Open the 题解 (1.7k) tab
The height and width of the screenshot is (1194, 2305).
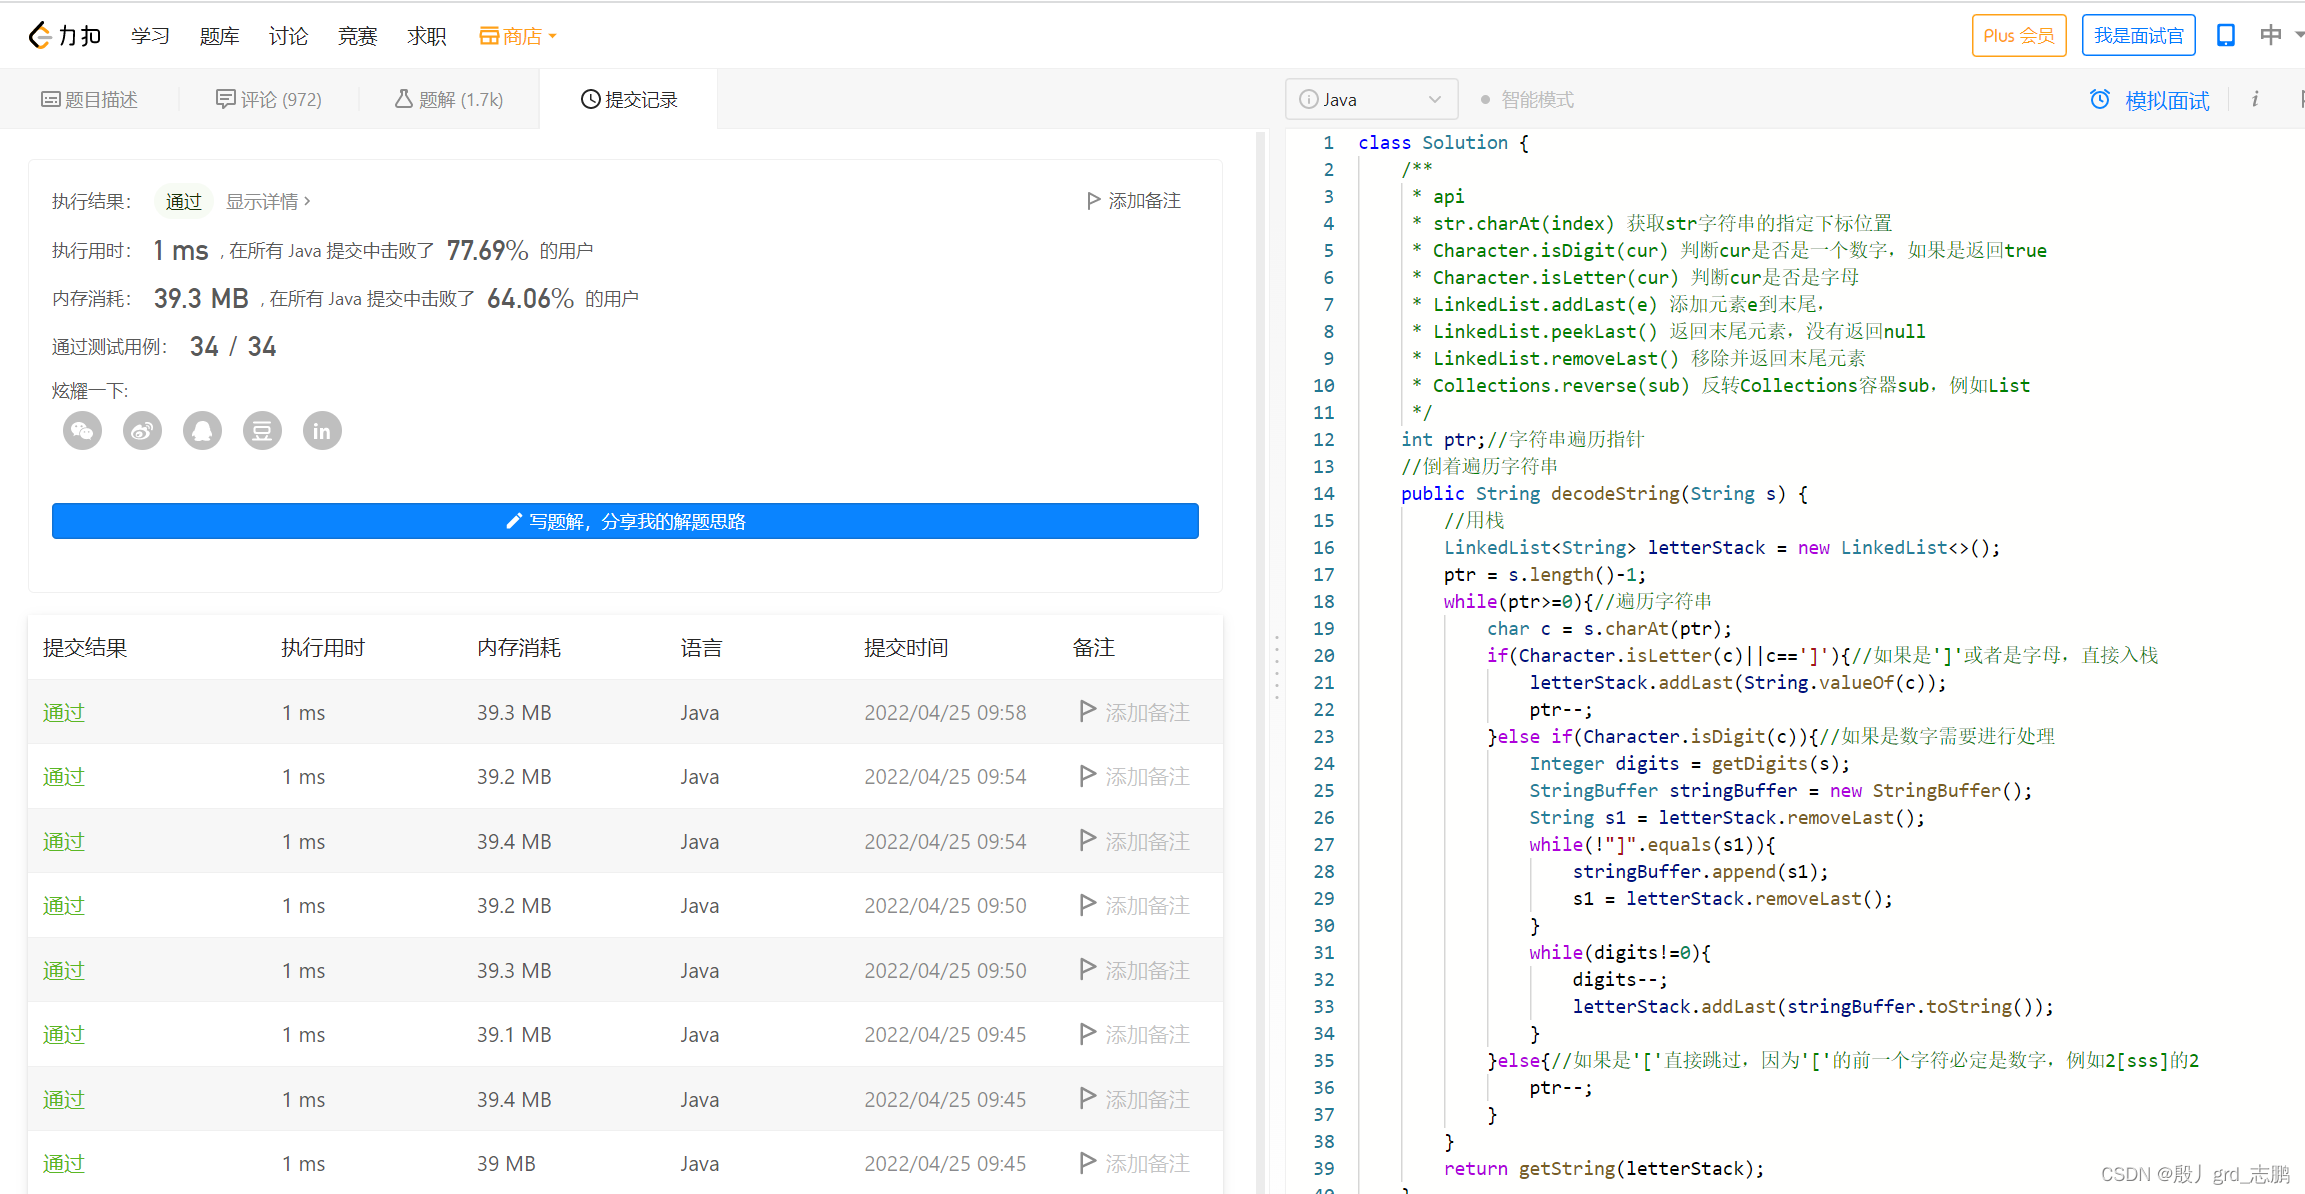[x=449, y=100]
